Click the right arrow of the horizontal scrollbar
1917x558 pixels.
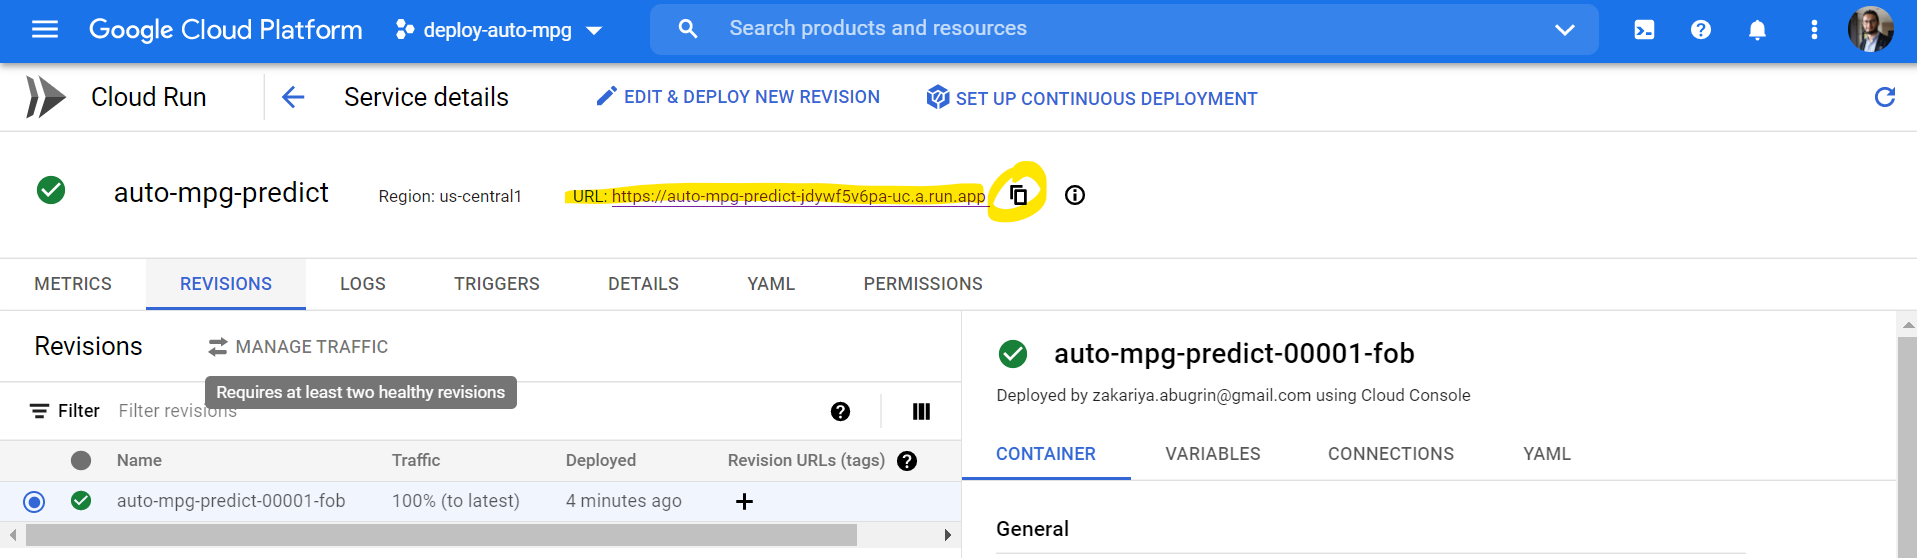[x=948, y=535]
